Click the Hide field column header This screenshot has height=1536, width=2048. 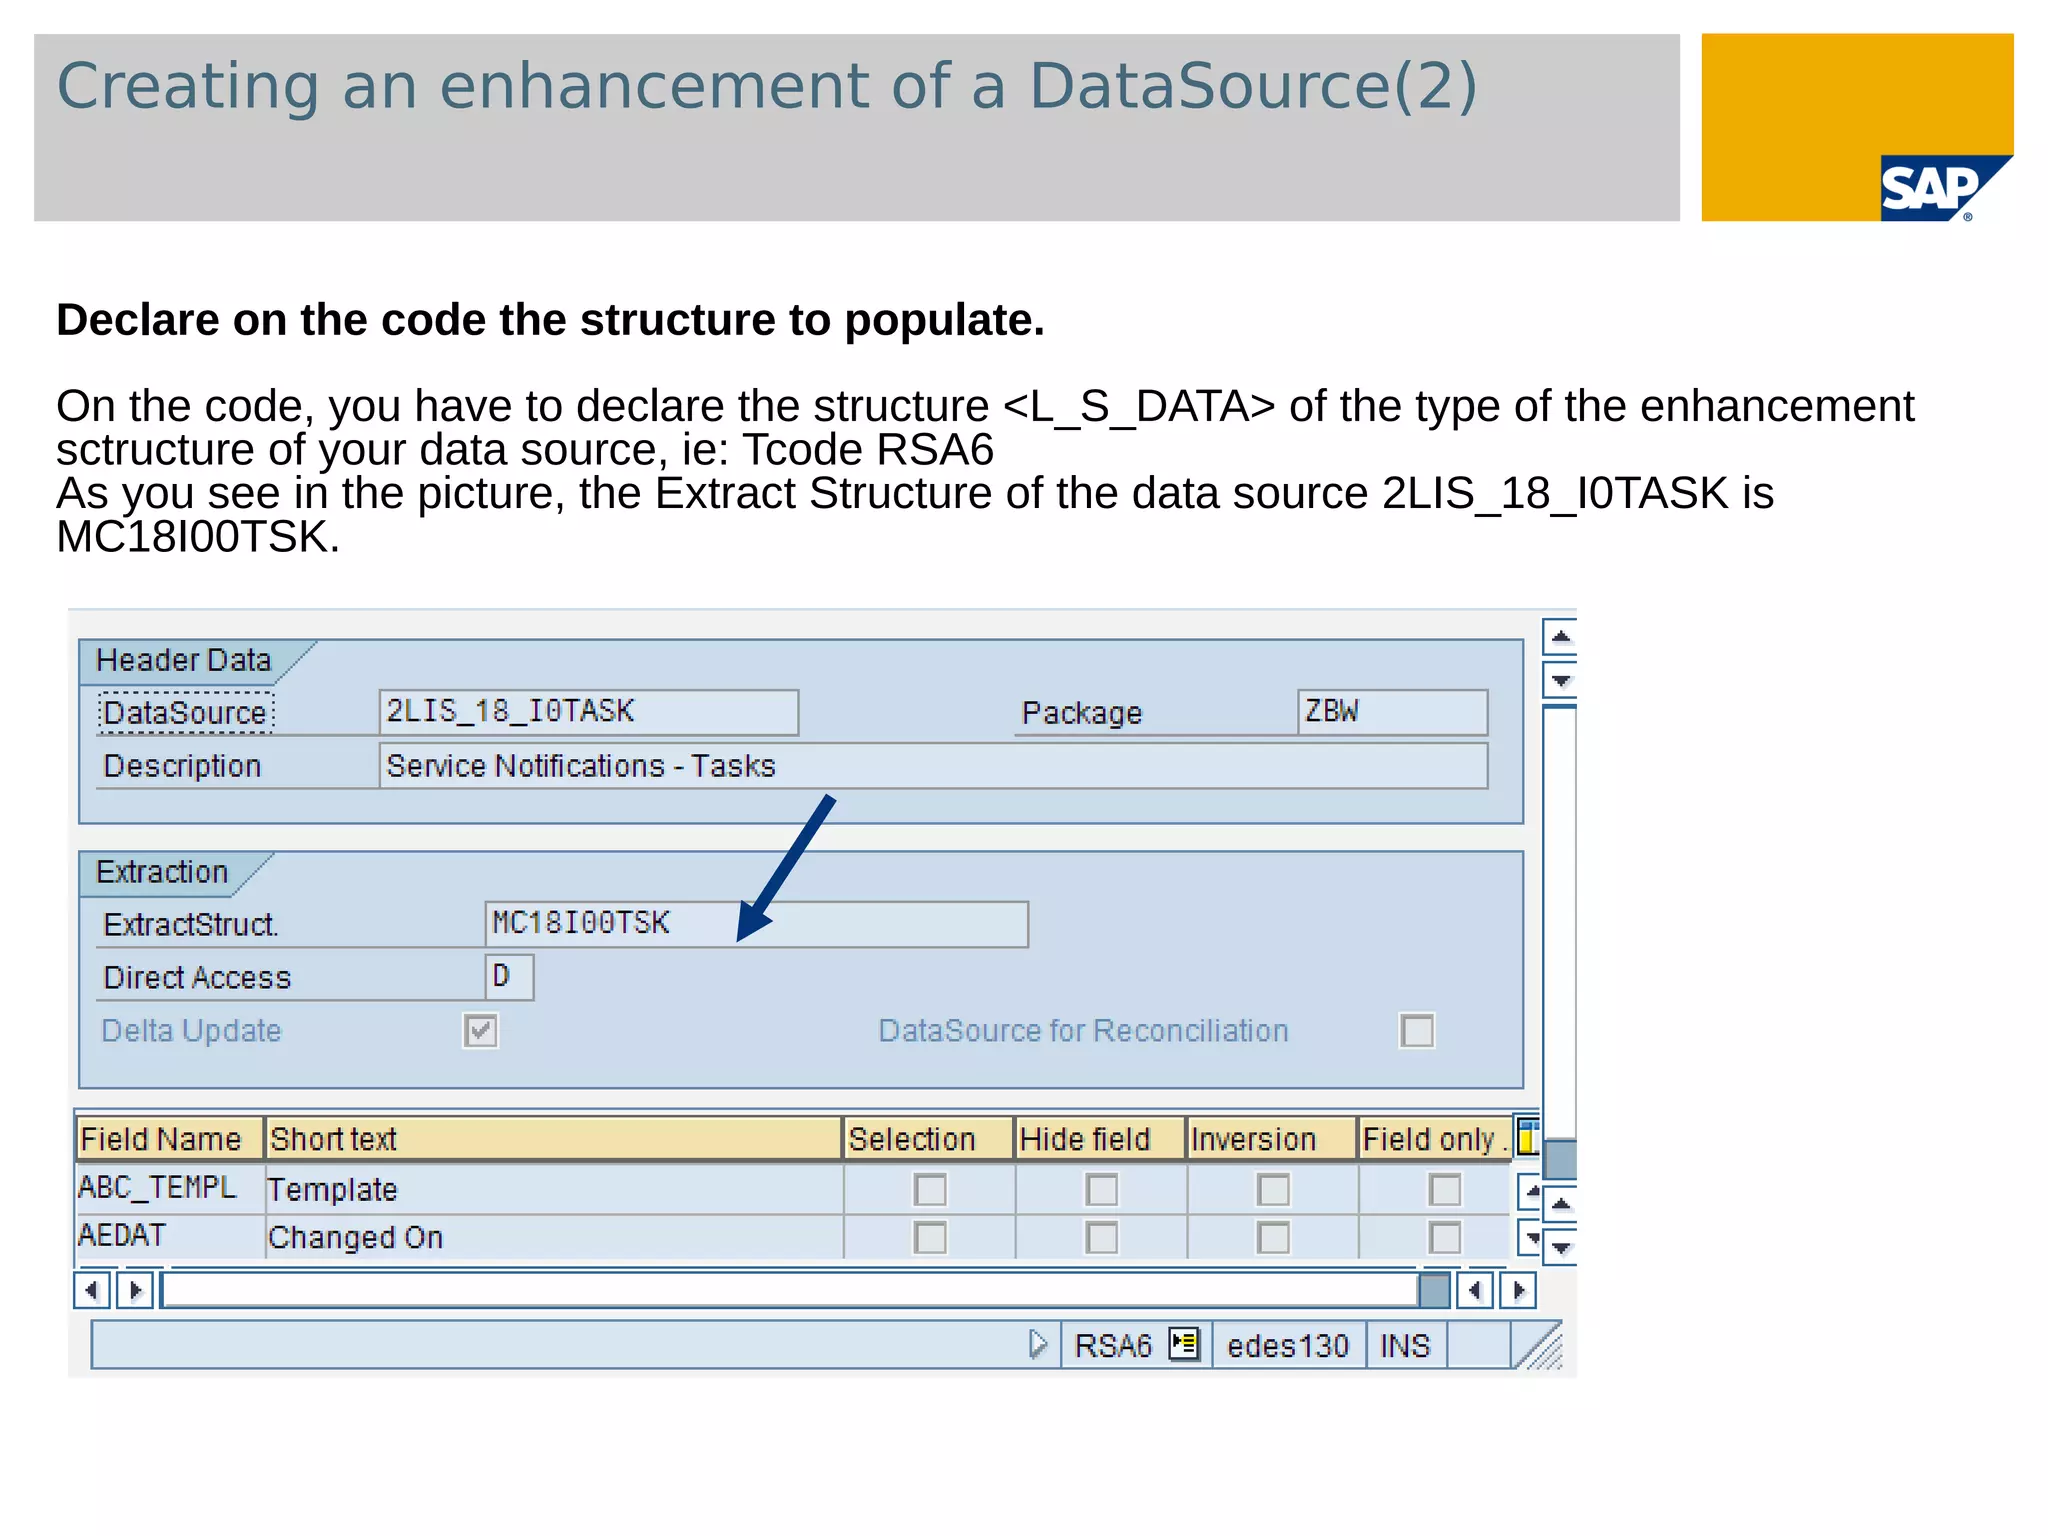point(1101,1139)
